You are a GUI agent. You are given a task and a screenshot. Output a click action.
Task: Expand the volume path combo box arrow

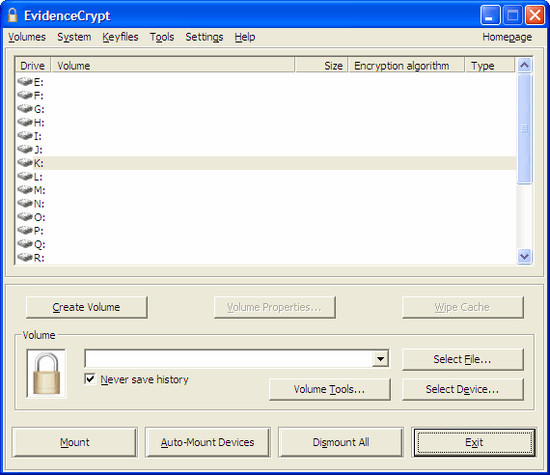click(x=380, y=359)
